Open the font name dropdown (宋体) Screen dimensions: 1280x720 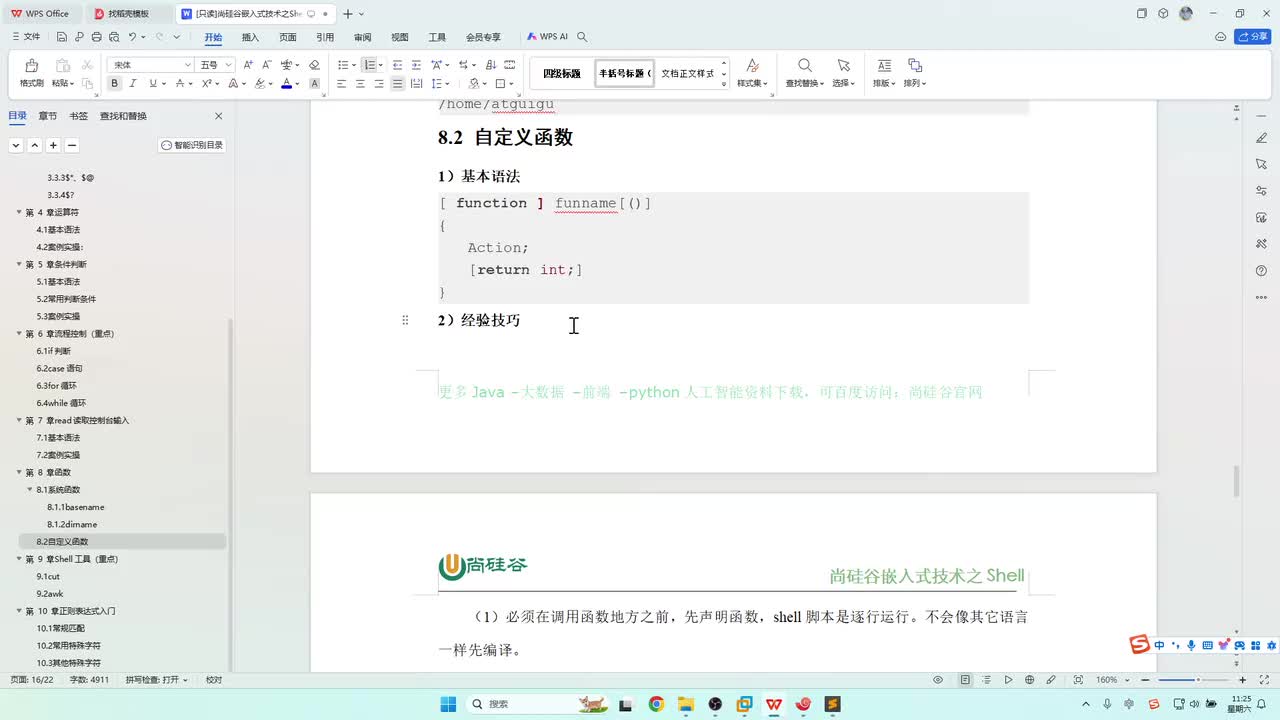187,65
